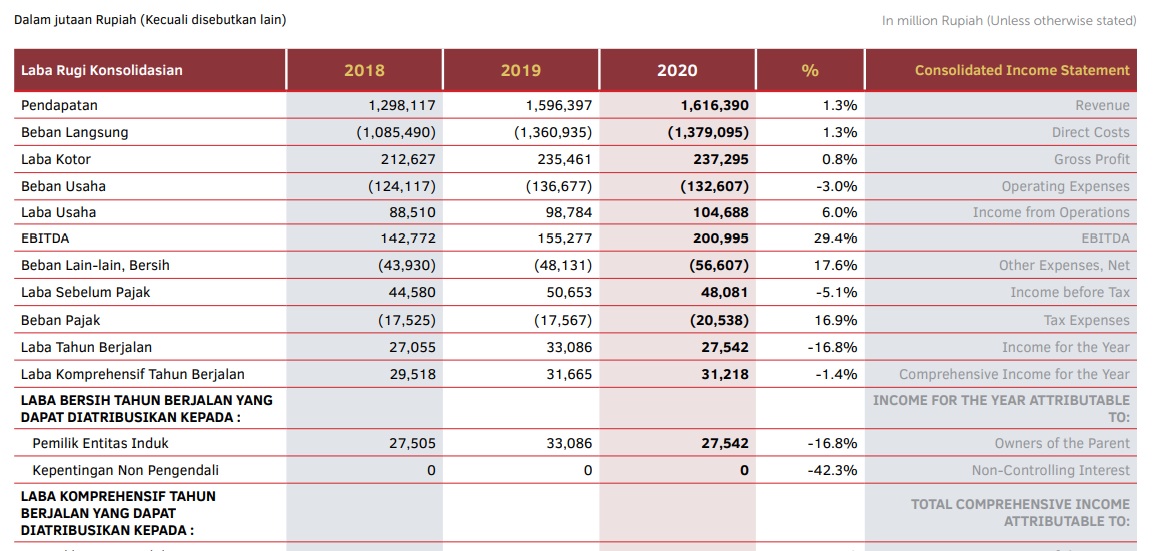Click EBITDA 2019 value 155,277
This screenshot has width=1155, height=551.
click(x=564, y=239)
